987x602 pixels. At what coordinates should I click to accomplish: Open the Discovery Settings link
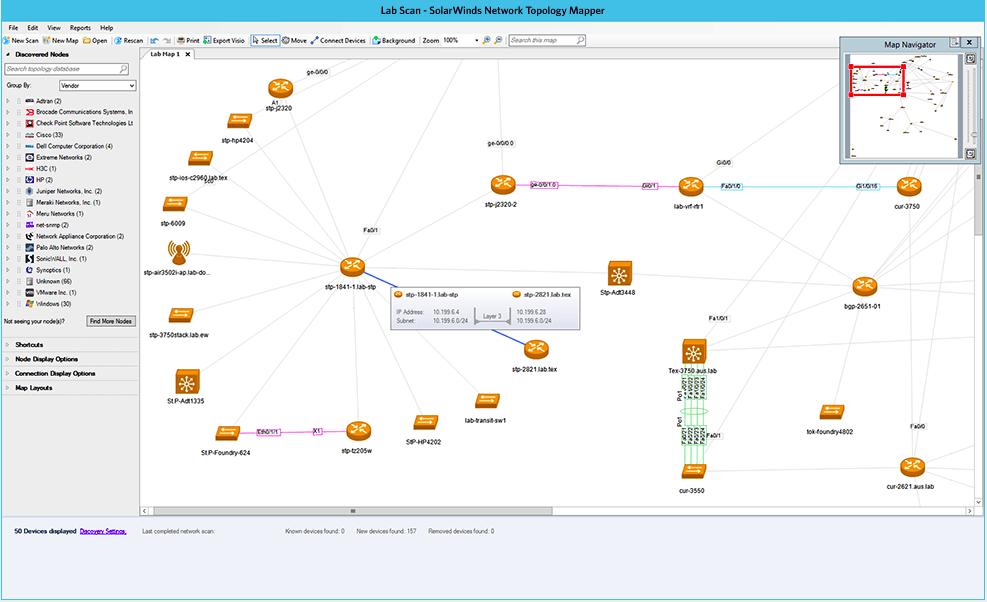[103, 531]
